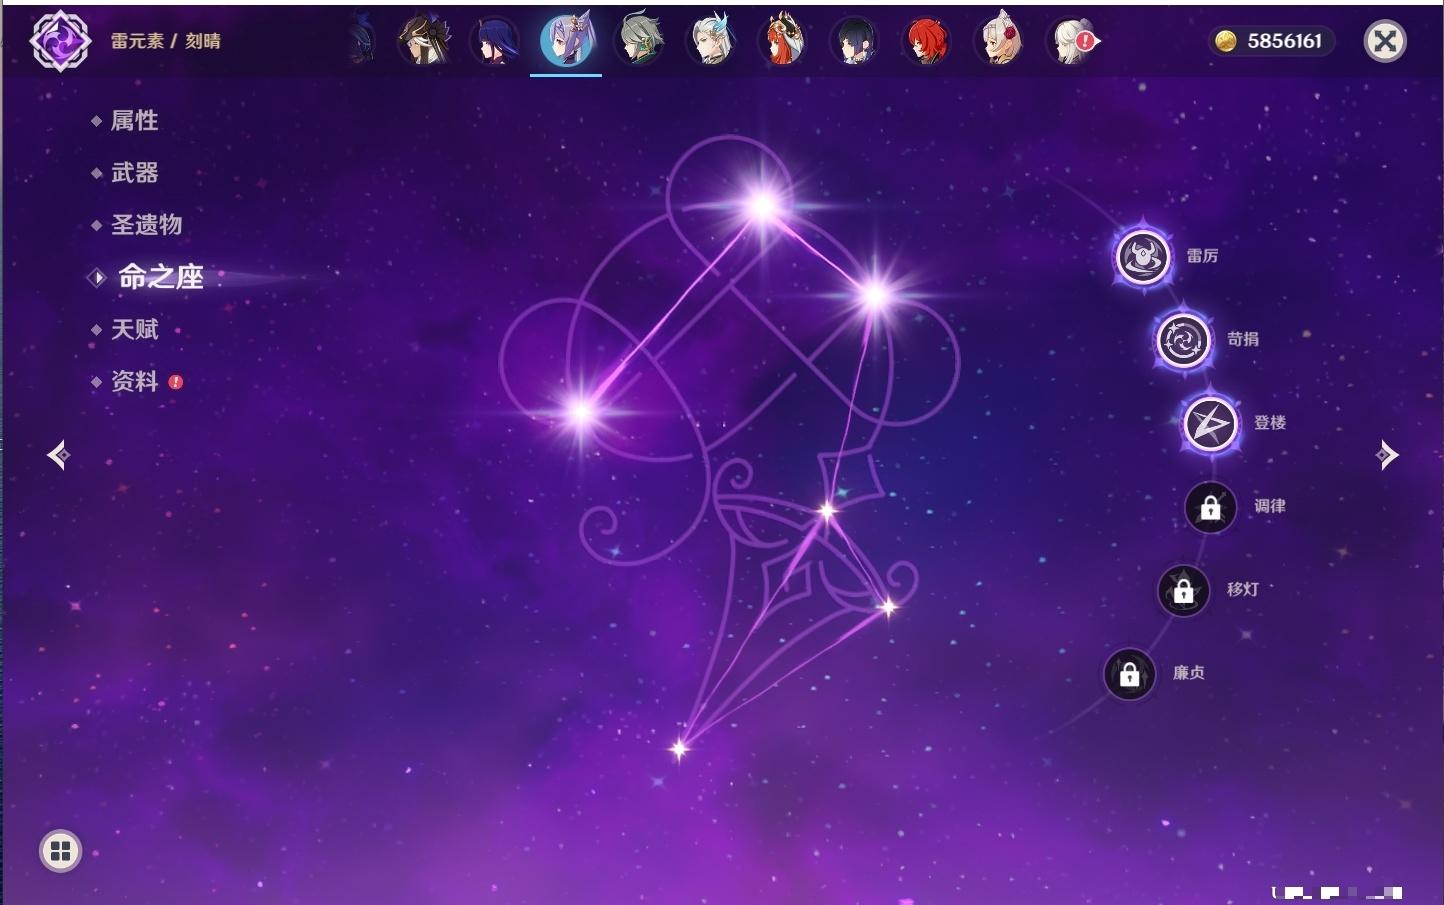Select the locked 廉贞 constellation node
The height and width of the screenshot is (905, 1444).
click(x=1129, y=674)
